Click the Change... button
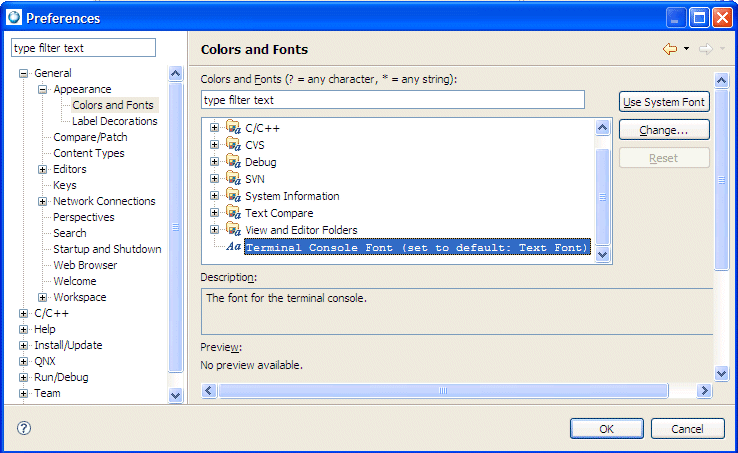The width and height of the screenshot is (738, 453). coord(664,130)
